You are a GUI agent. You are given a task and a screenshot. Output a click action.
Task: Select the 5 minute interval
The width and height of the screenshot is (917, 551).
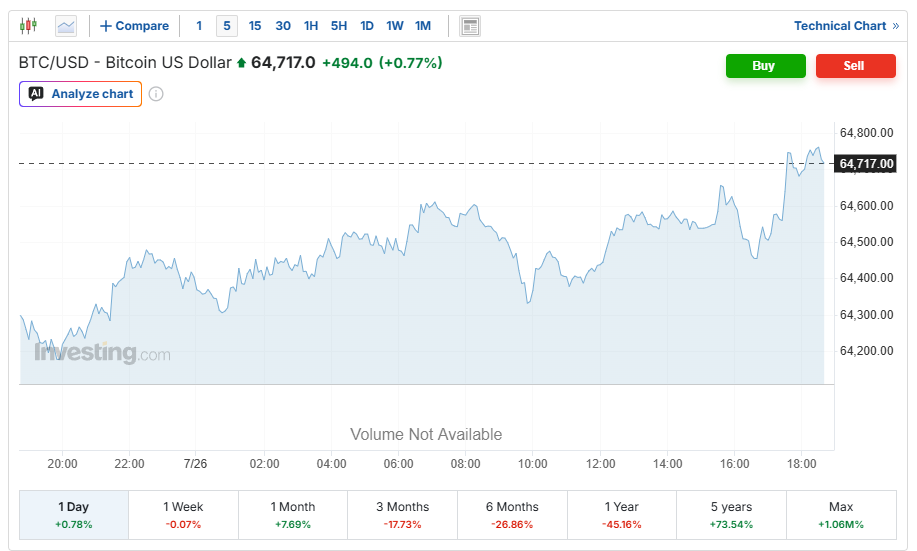tap(227, 26)
